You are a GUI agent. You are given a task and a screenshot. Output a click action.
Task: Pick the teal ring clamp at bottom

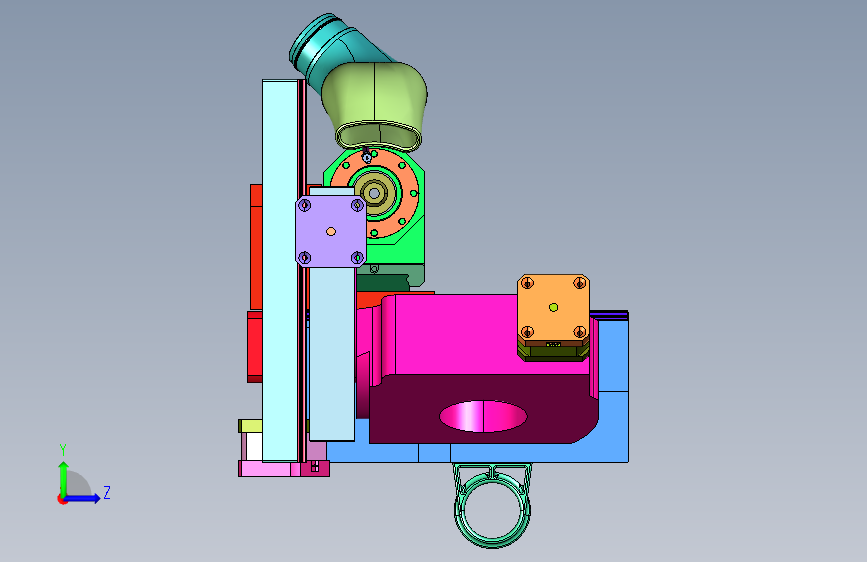click(x=492, y=508)
